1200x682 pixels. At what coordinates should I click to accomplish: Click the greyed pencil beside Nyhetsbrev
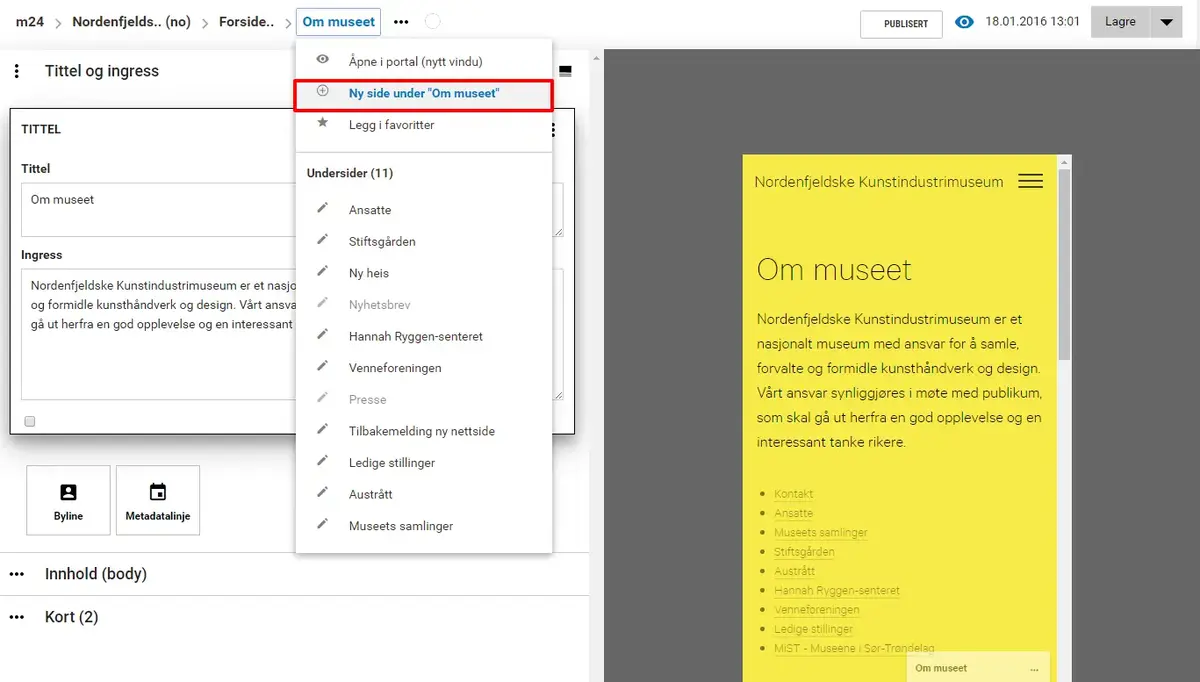pyautogui.click(x=322, y=303)
